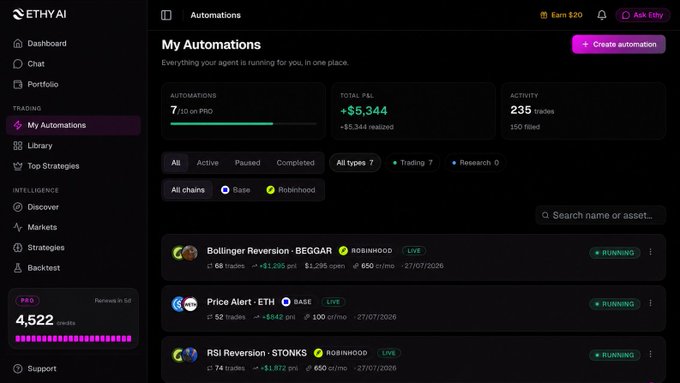Click the Ethy AI logo
680x383 pixels.
39,14
